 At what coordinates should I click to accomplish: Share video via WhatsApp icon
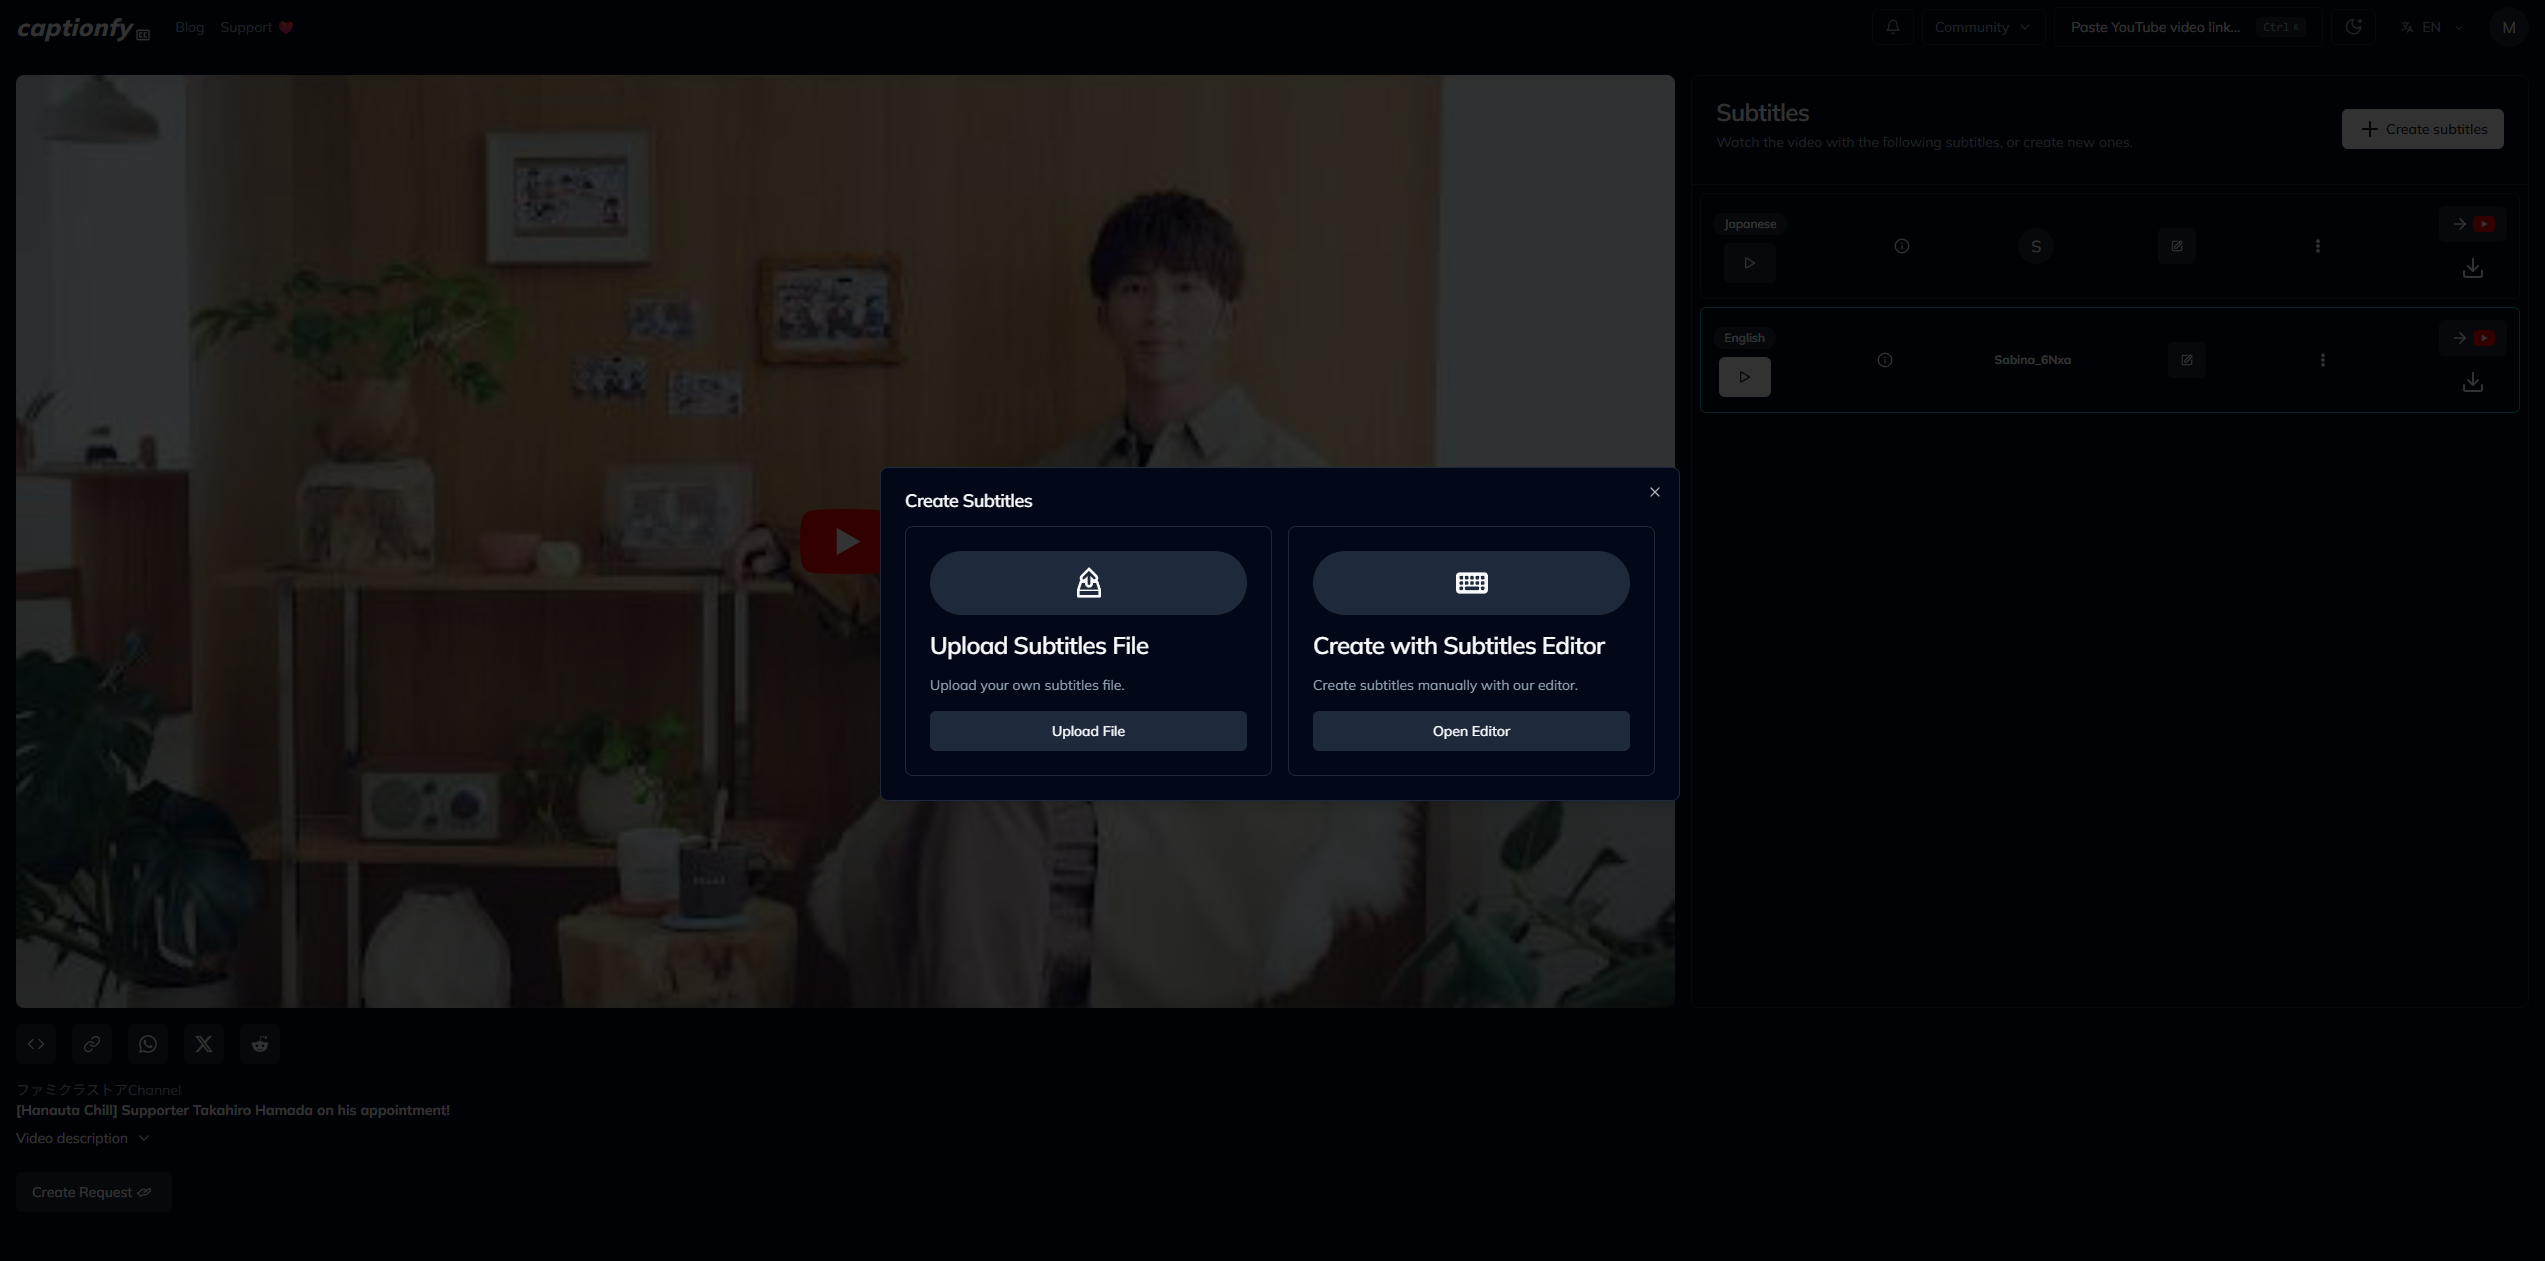tap(148, 1044)
